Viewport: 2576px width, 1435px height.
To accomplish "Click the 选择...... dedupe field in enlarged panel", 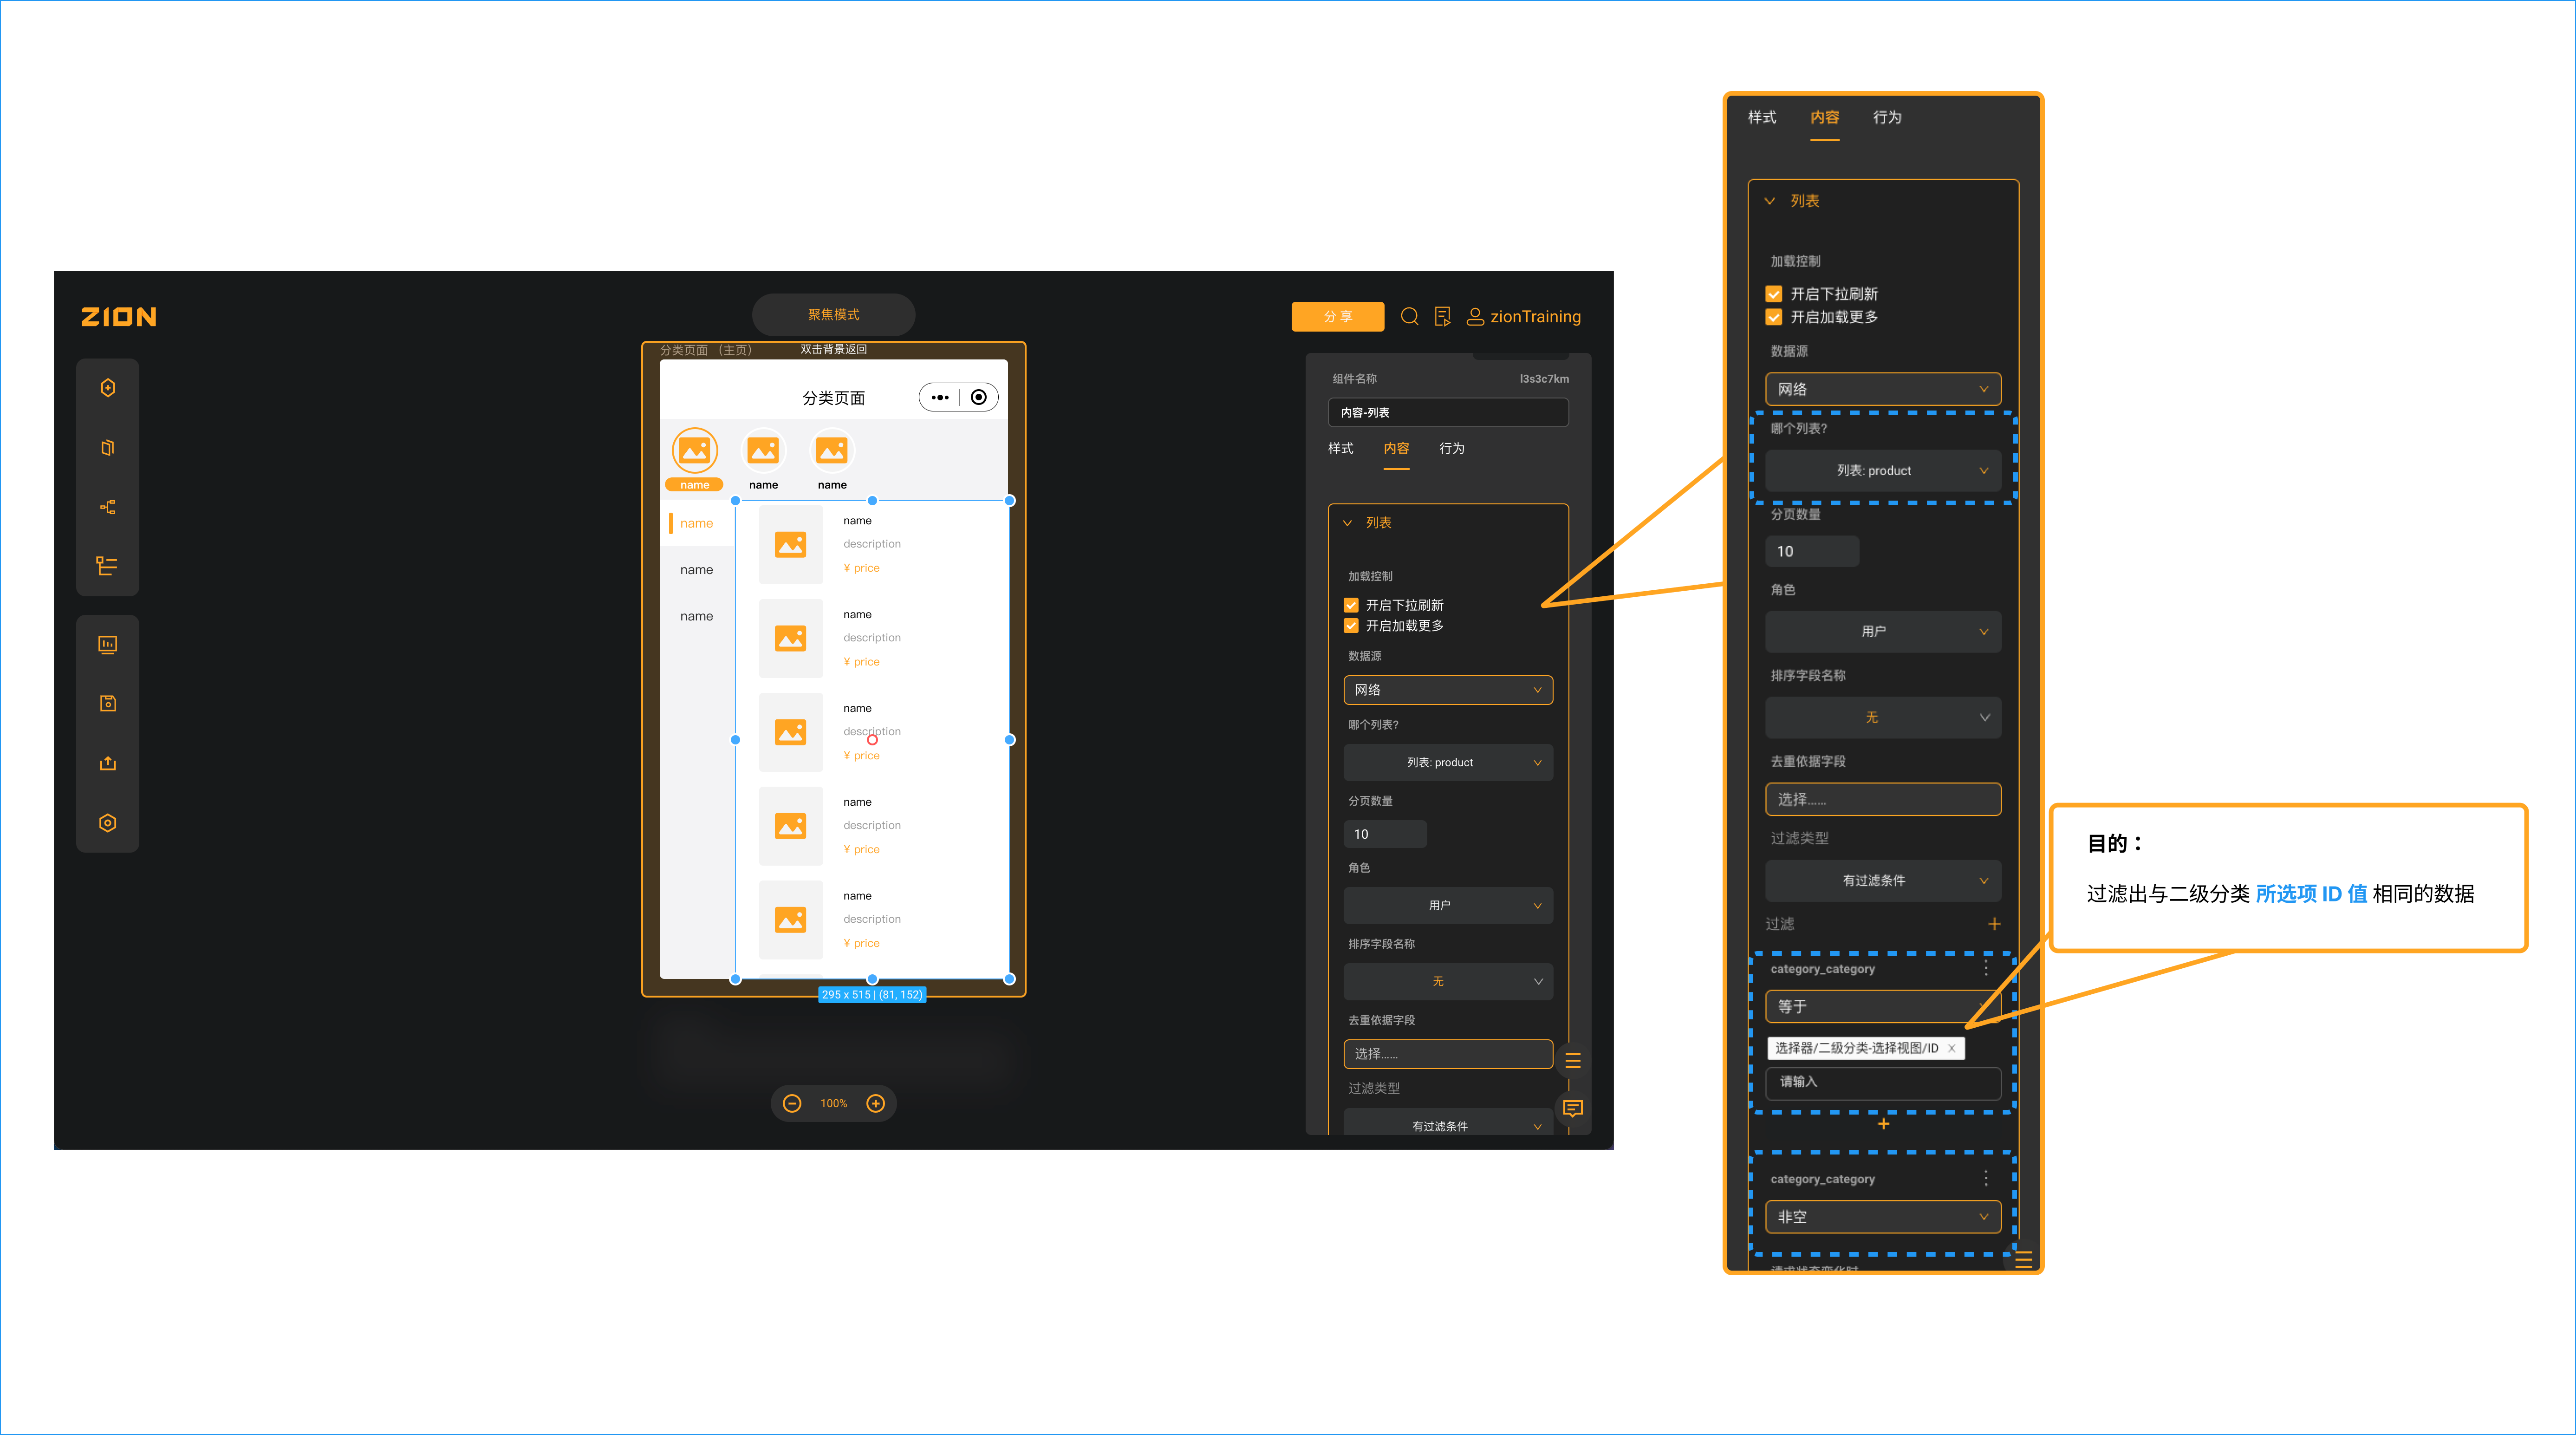I will (1883, 799).
